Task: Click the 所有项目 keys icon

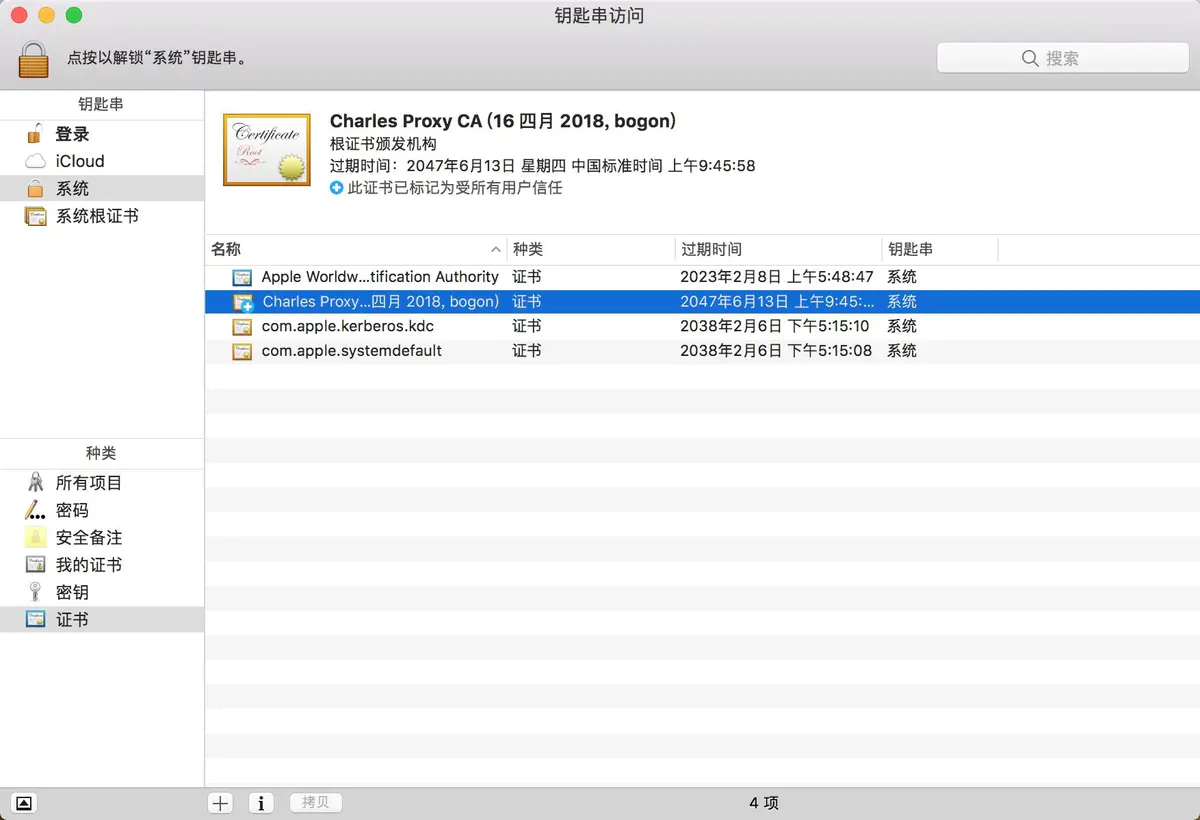Action: coord(36,482)
